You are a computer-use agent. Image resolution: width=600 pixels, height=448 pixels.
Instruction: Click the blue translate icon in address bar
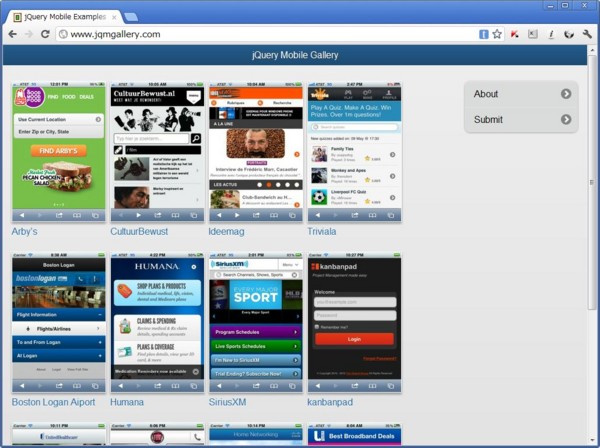(x=484, y=34)
